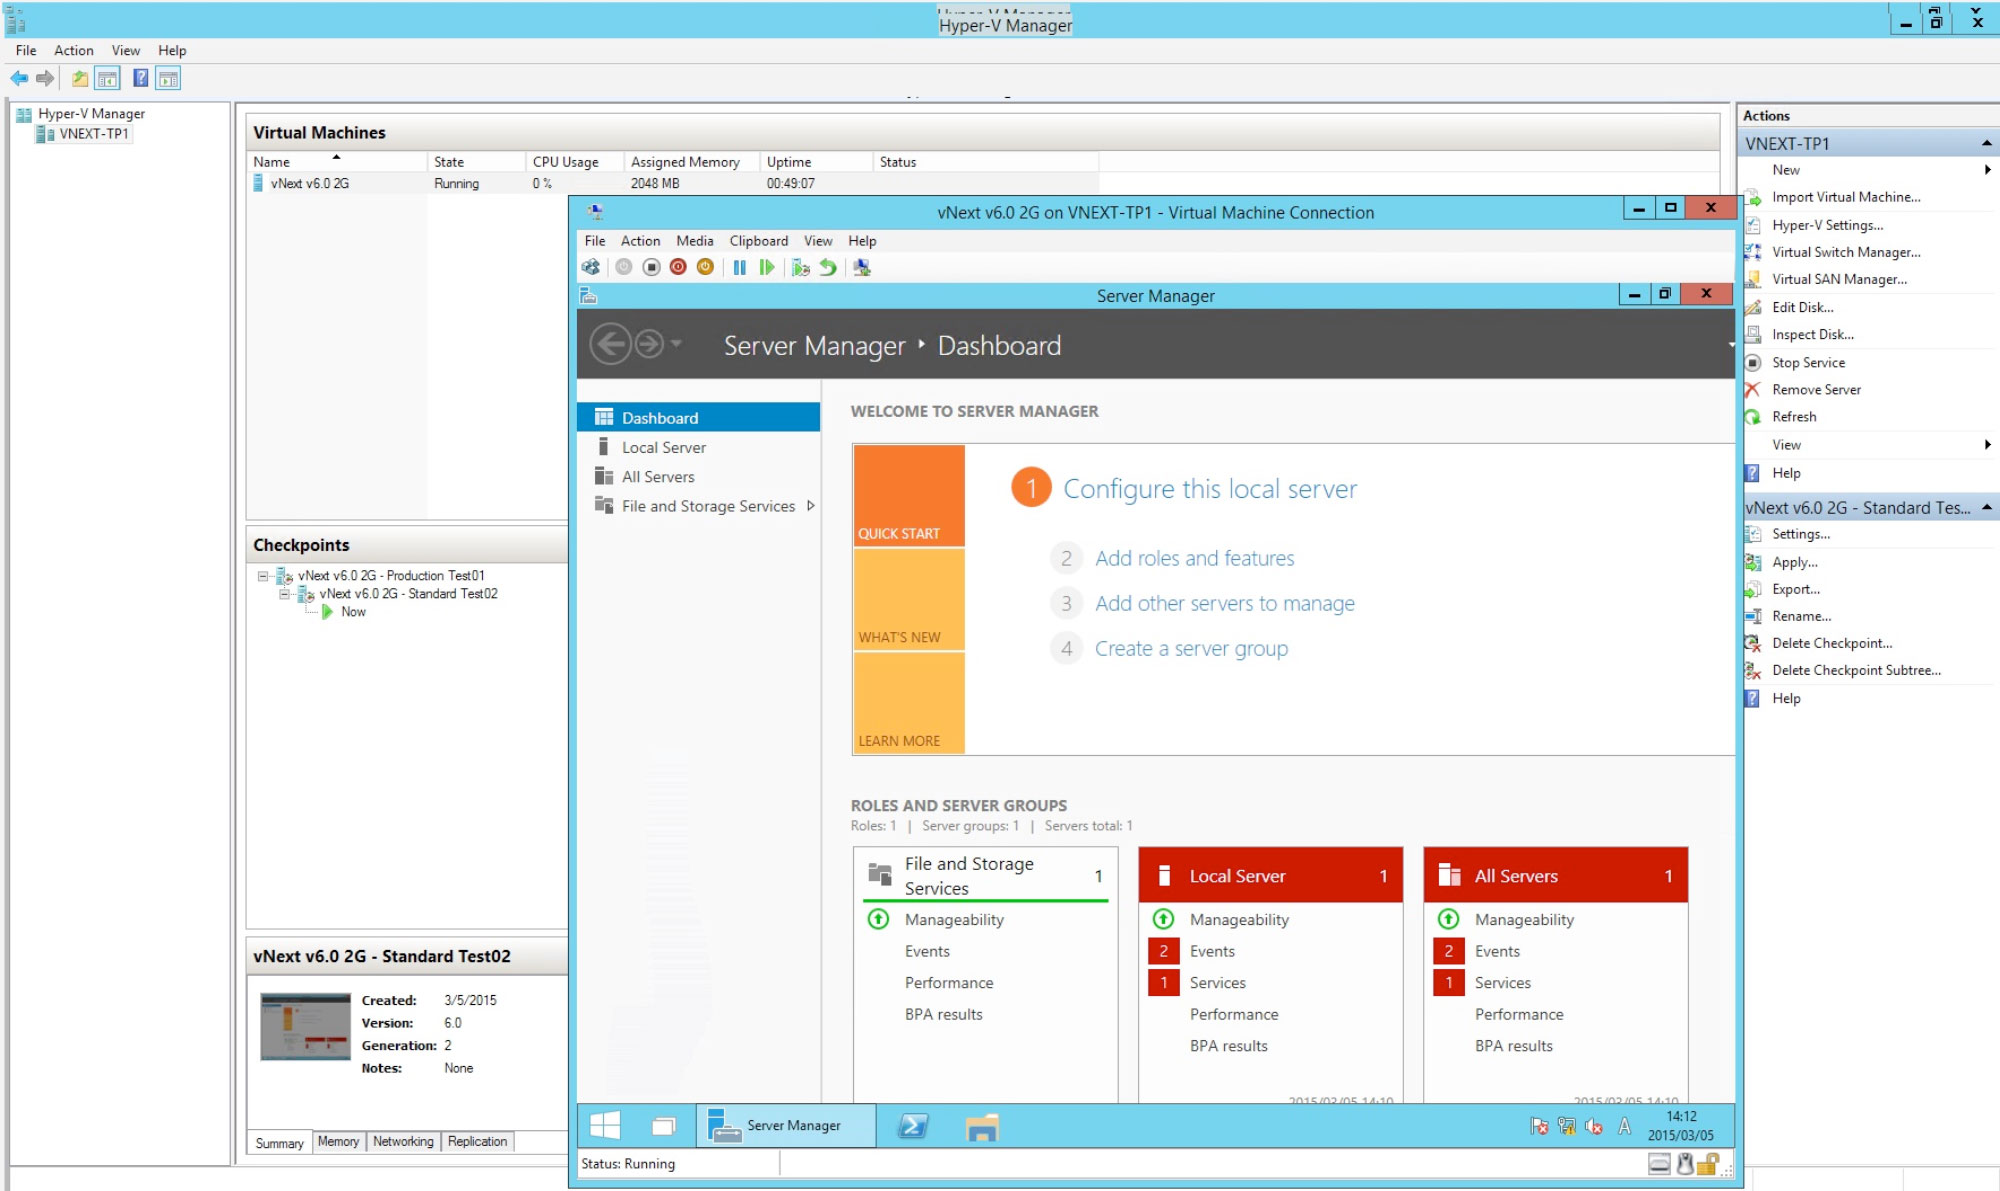Expand View submenu in Actions pane
This screenshot has height=1191, width=2000.
coord(1988,445)
